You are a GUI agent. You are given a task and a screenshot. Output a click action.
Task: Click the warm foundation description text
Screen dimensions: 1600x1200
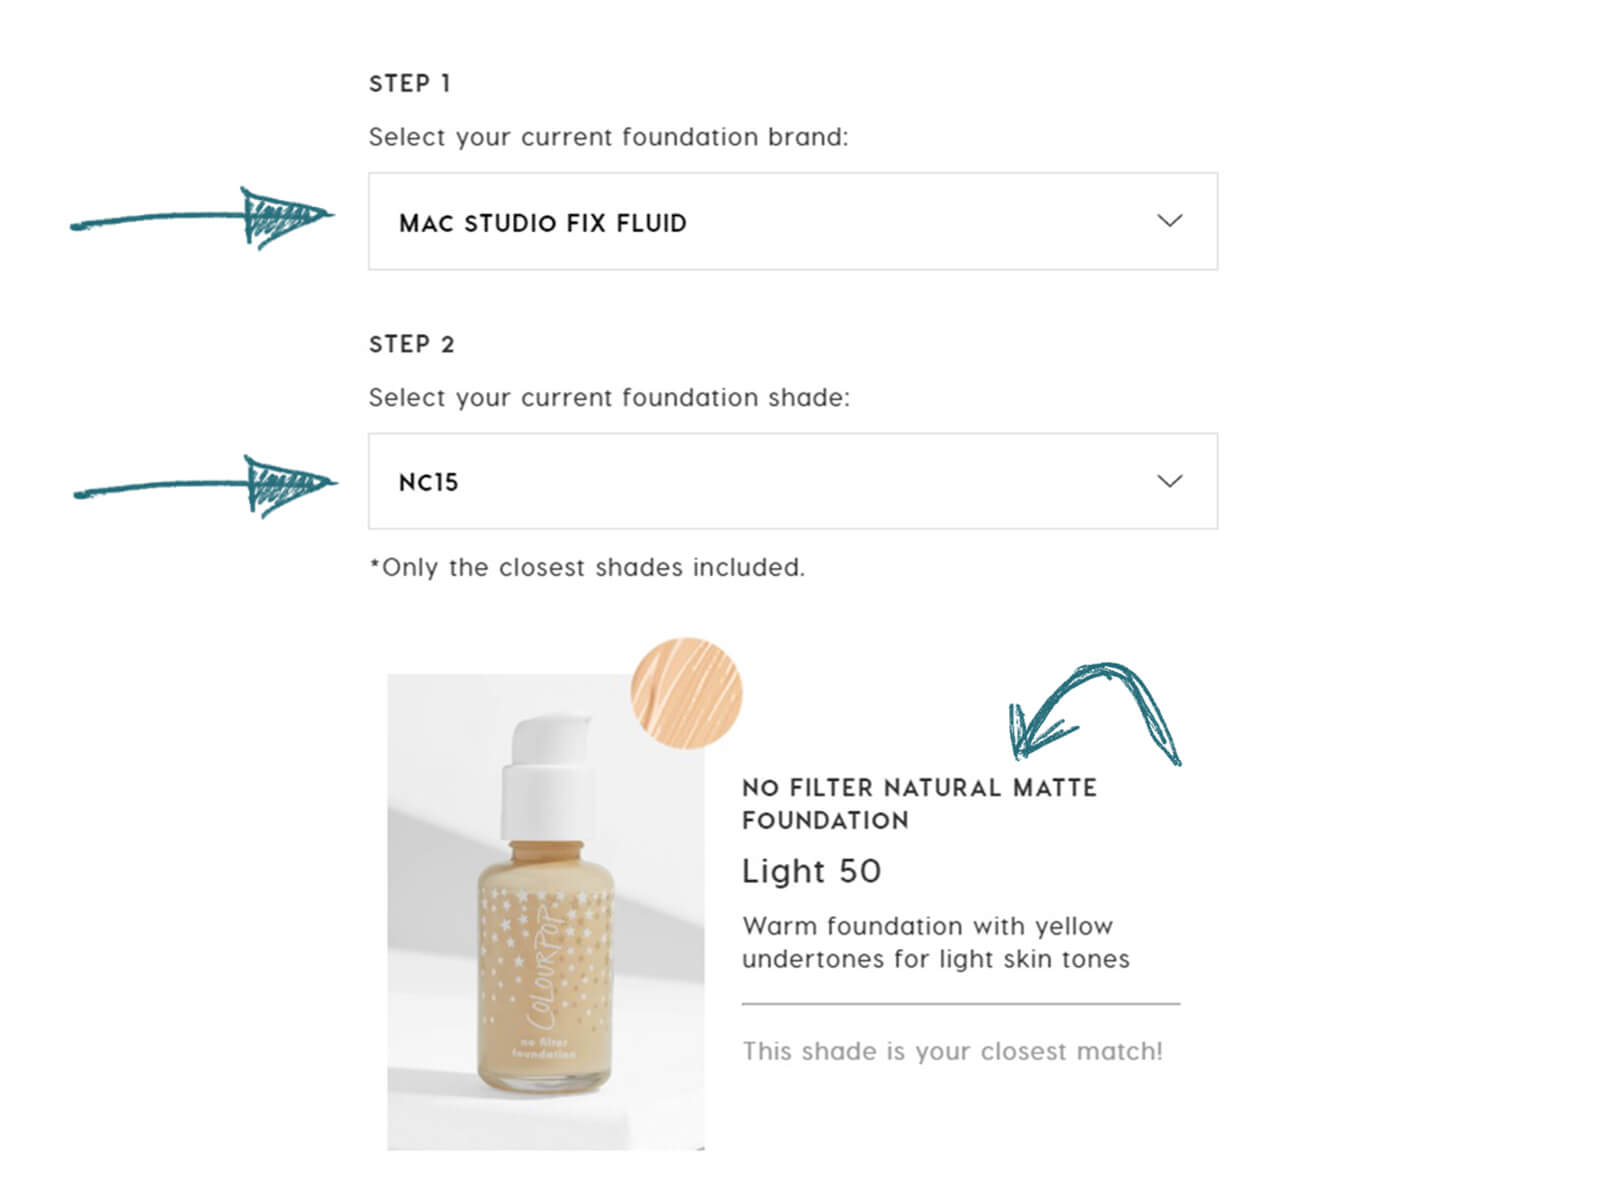[x=936, y=942]
